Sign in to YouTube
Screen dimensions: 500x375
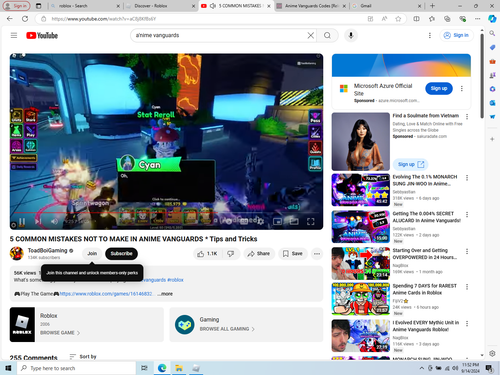(x=456, y=35)
